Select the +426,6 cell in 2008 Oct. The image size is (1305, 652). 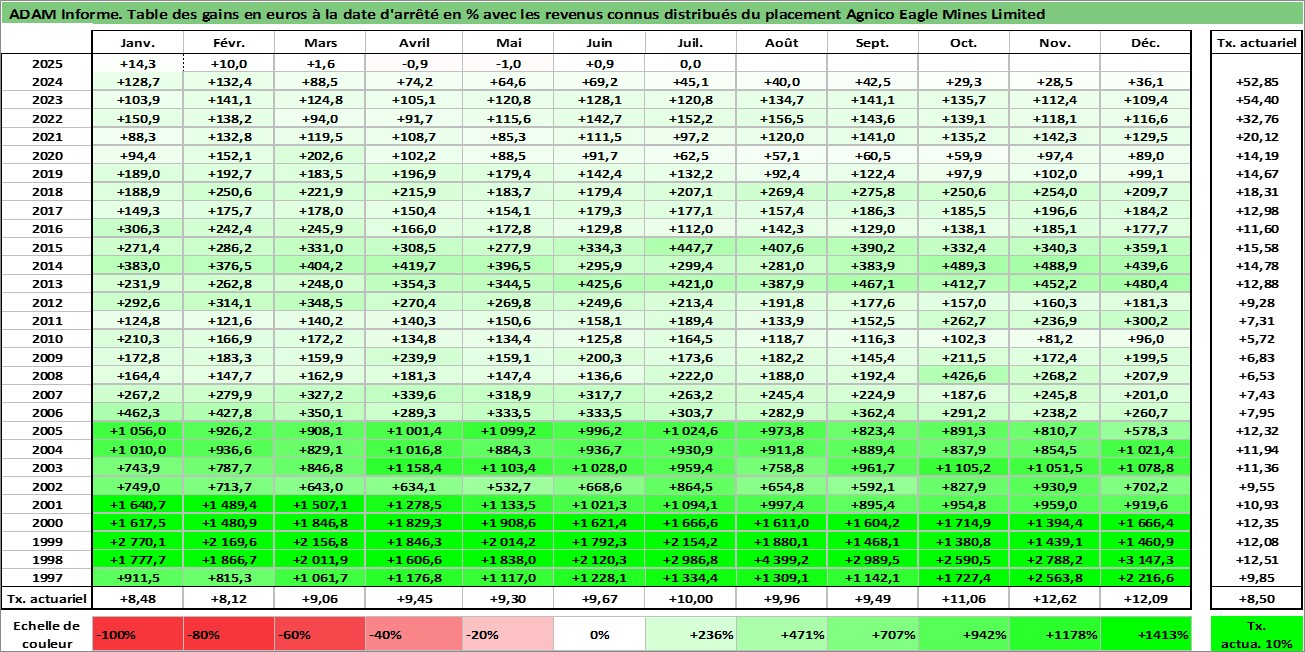[x=963, y=376]
